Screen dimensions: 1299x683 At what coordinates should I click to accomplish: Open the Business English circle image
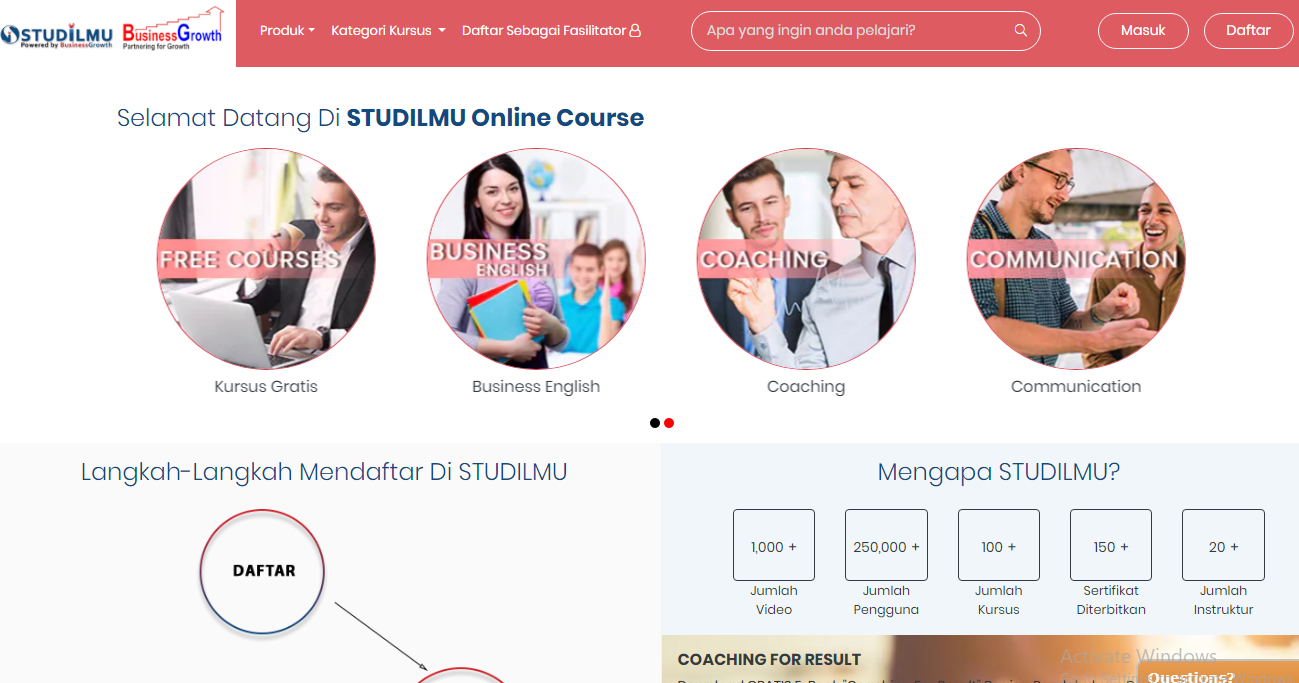pyautogui.click(x=536, y=259)
